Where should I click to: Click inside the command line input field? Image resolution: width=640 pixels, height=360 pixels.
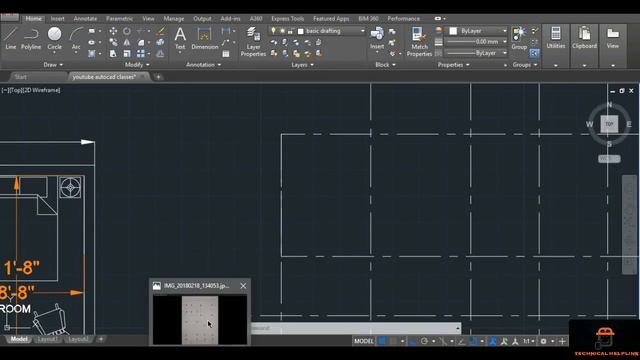pyautogui.click(x=356, y=328)
